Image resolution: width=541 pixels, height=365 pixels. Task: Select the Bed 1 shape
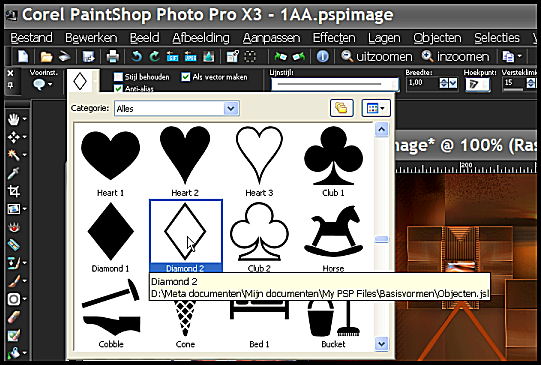259,324
